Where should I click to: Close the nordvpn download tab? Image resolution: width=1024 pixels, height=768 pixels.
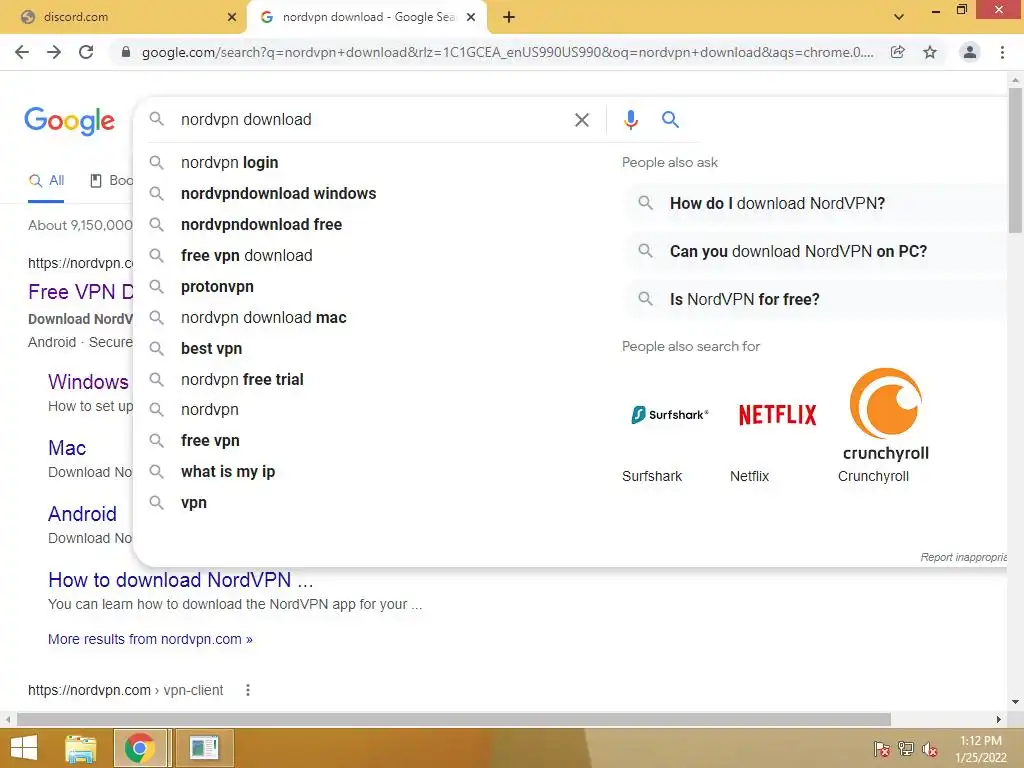coord(471,17)
